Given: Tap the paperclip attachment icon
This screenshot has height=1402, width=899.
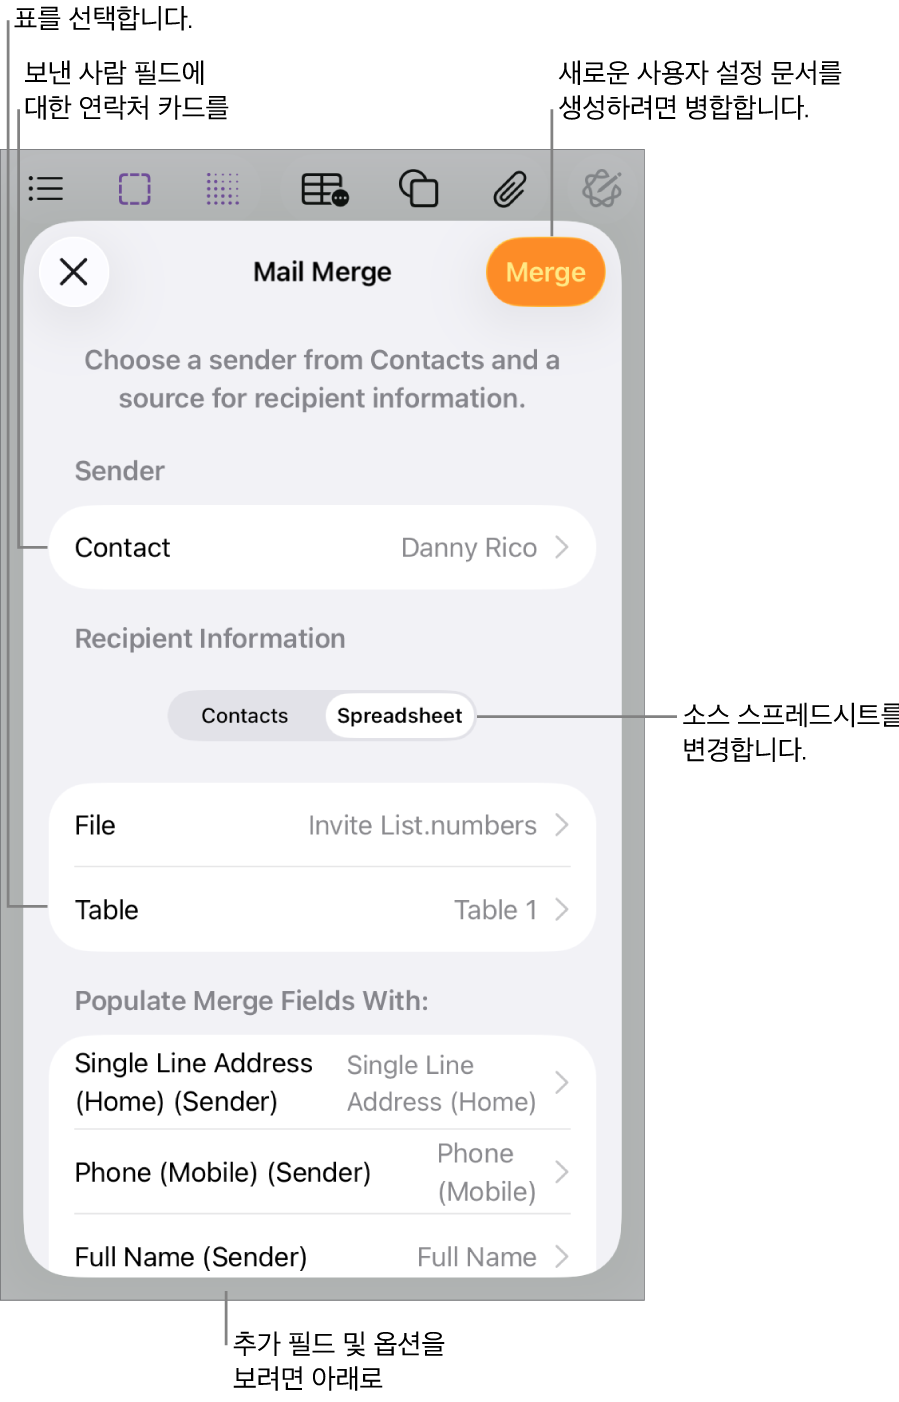Looking at the screenshot, I should point(510,188).
